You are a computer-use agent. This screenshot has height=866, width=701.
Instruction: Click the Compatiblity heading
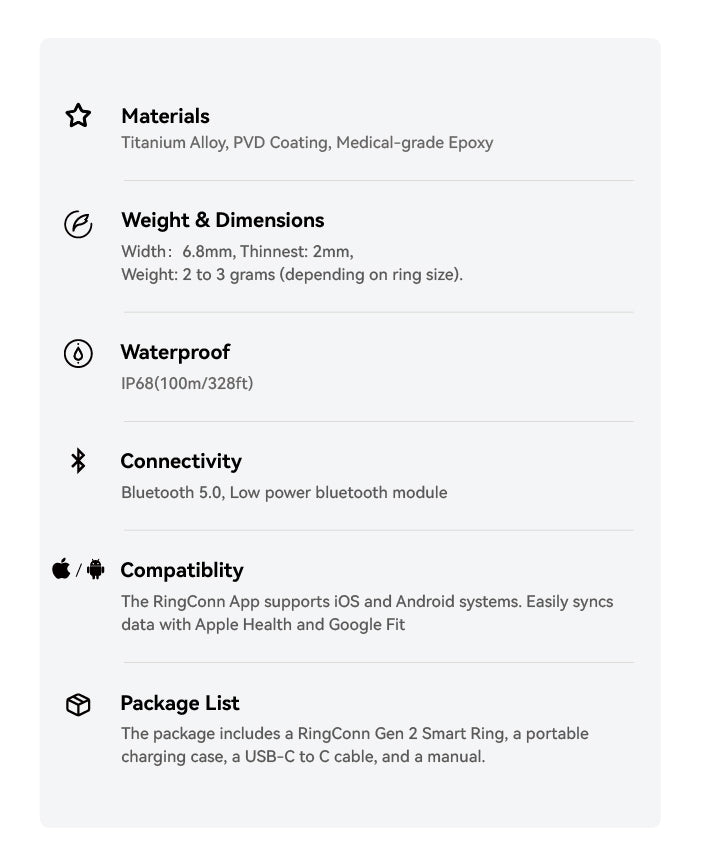tap(182, 570)
